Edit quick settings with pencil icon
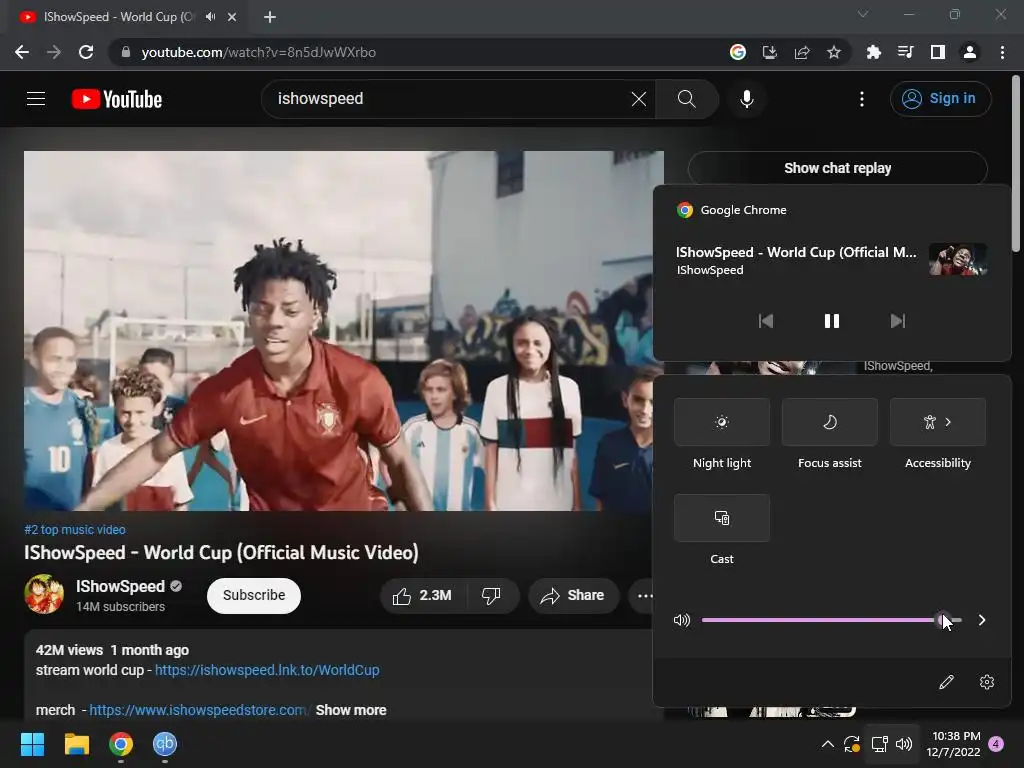 tap(946, 682)
